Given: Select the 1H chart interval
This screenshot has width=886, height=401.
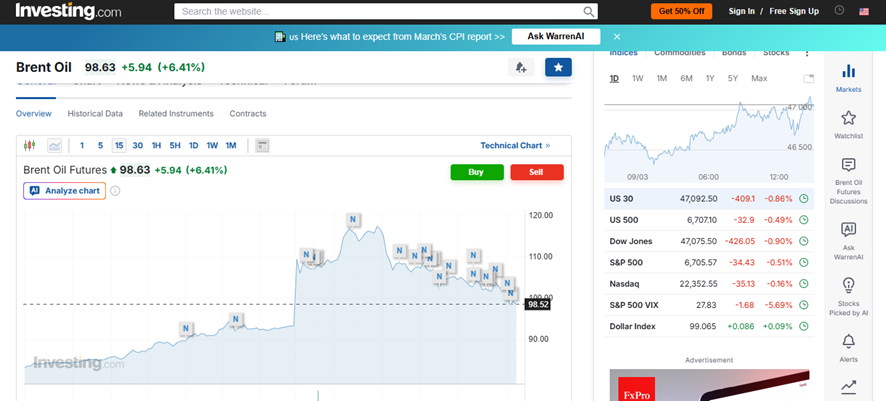Looking at the screenshot, I should (156, 145).
